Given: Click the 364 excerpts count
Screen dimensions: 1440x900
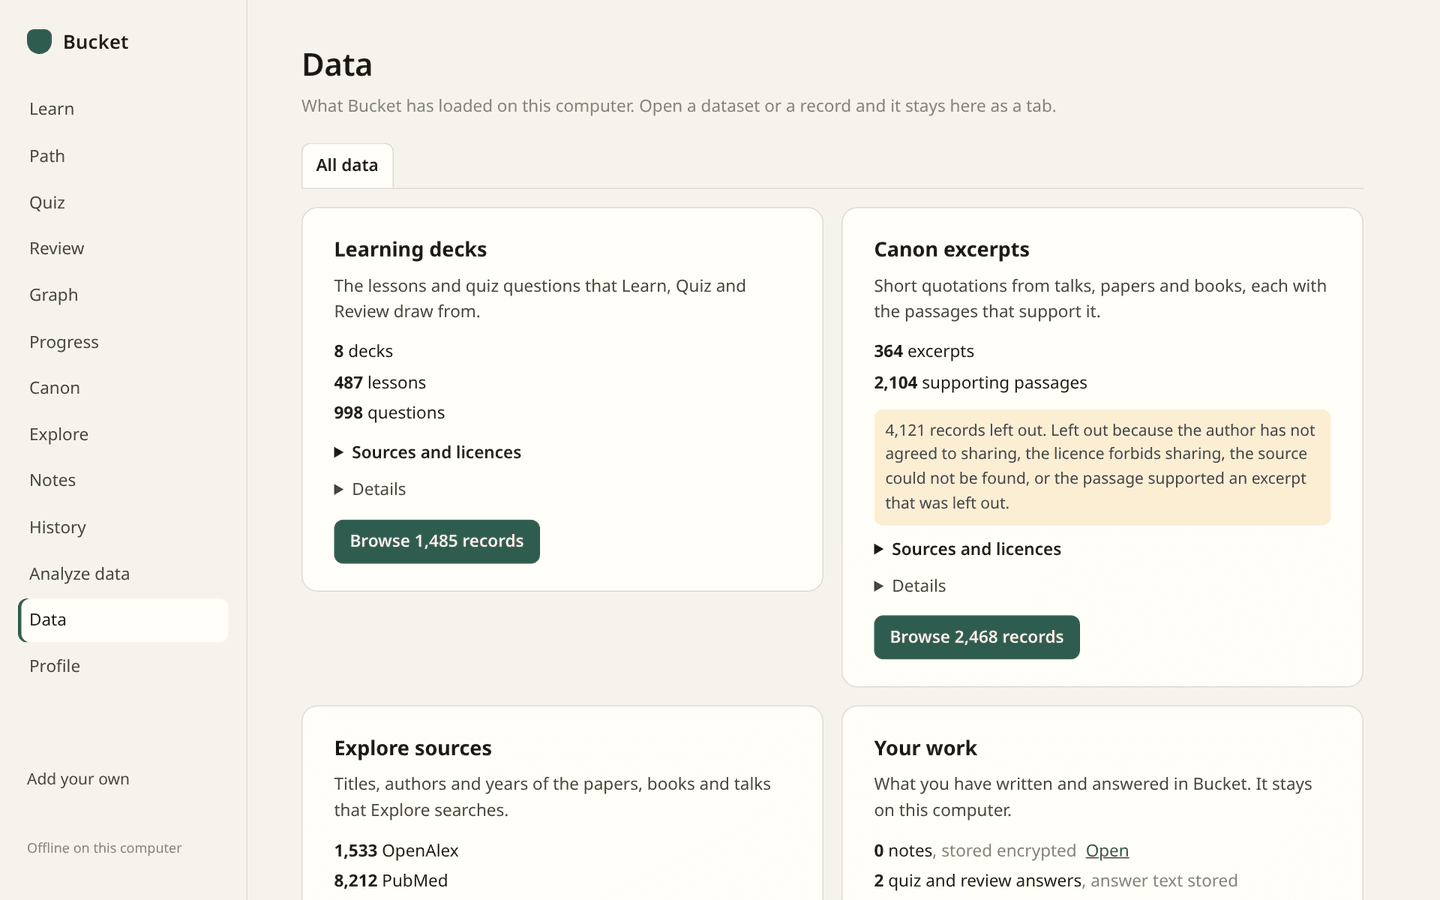Looking at the screenshot, I should 924,351.
